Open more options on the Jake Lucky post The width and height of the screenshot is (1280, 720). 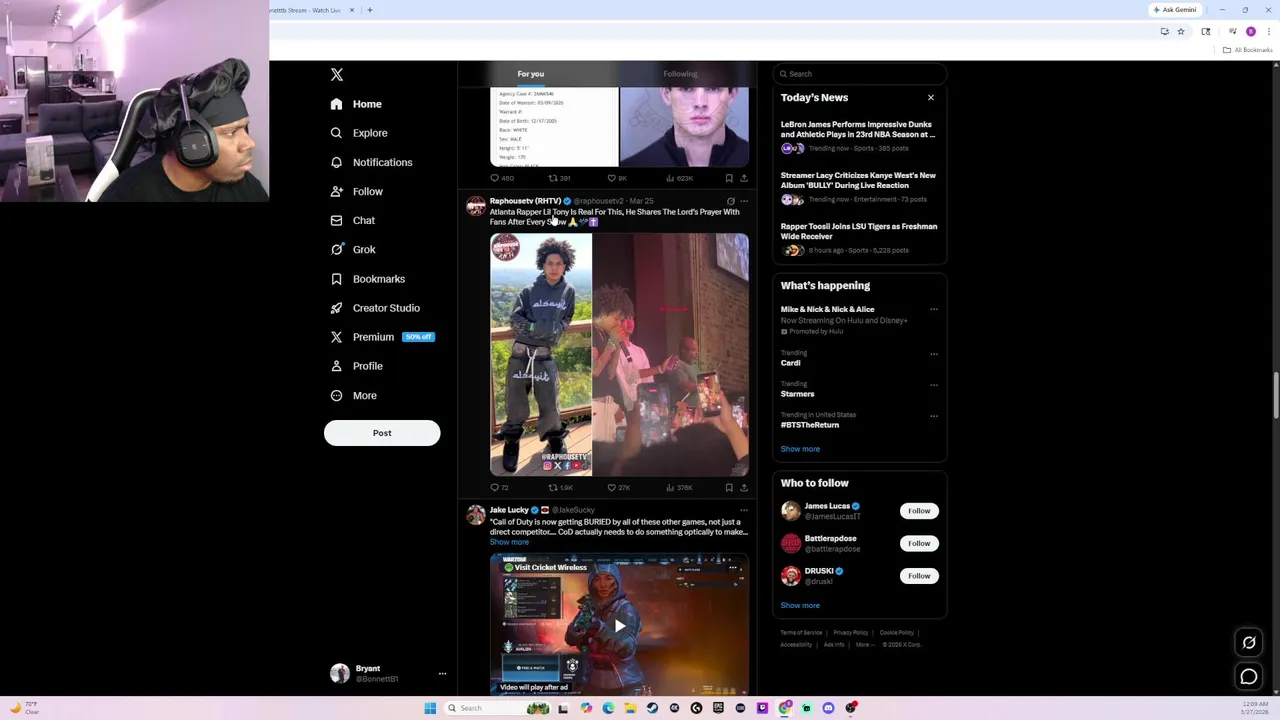744,510
